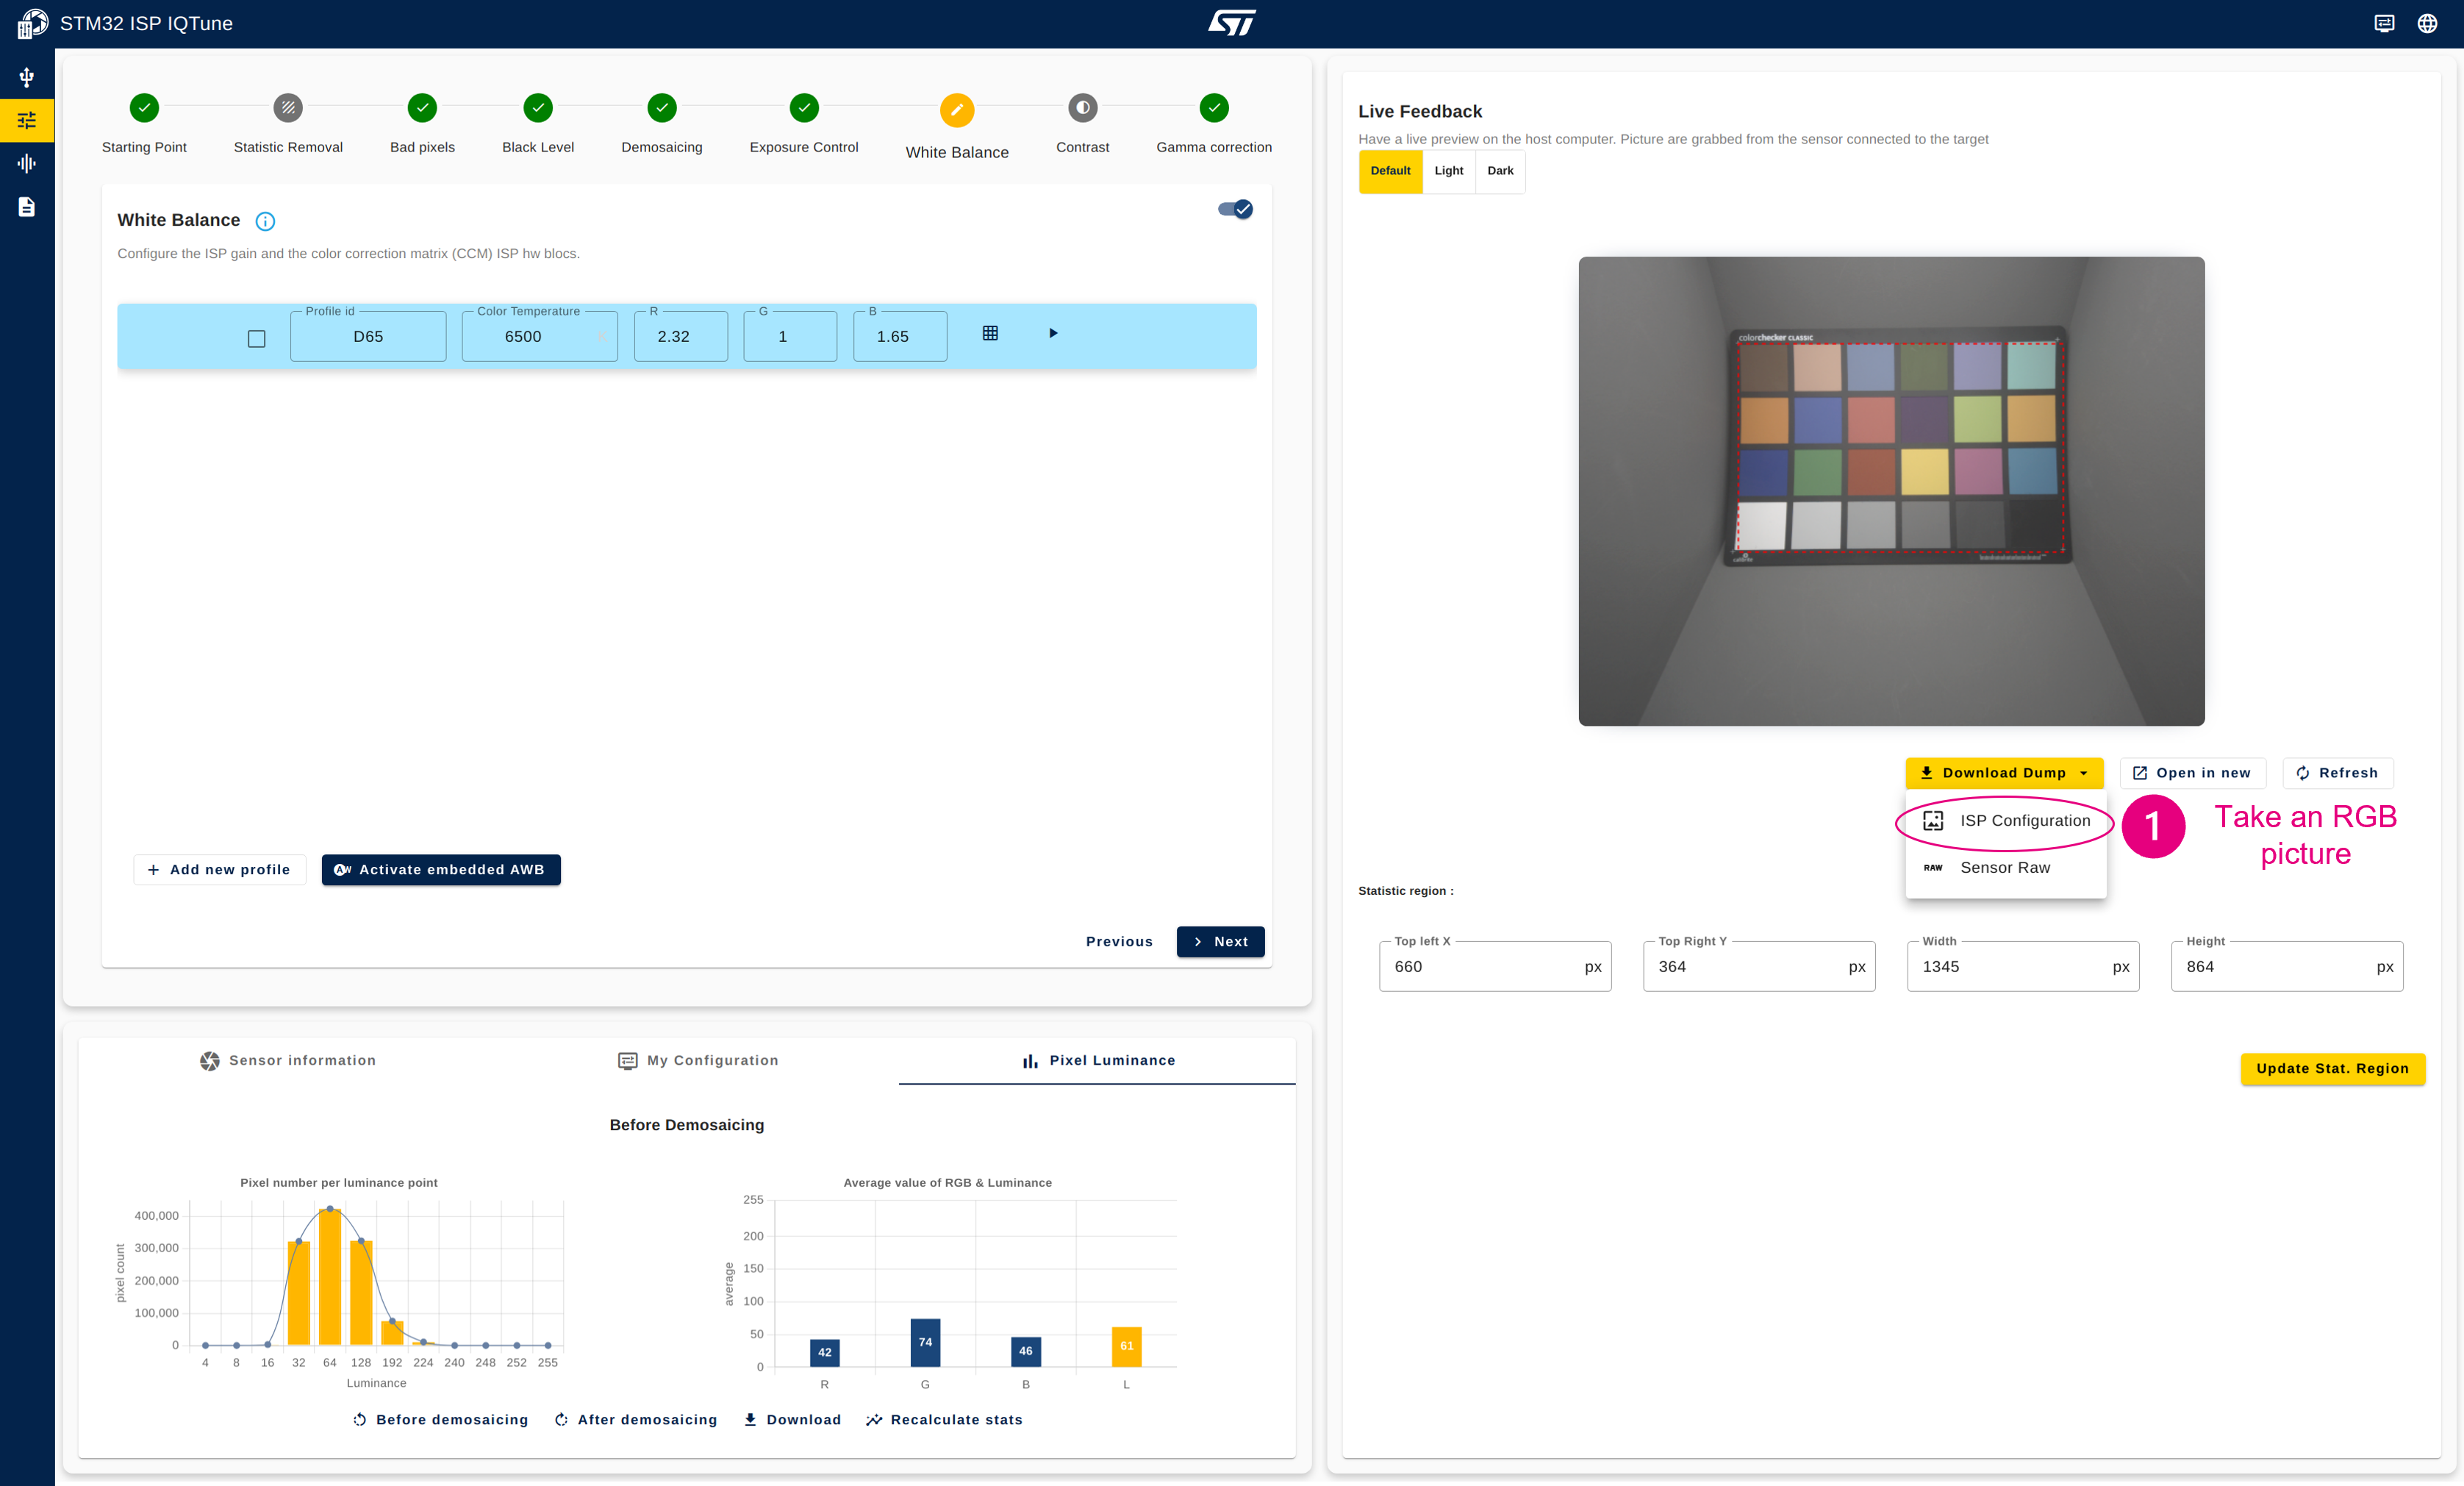Click the R gain value slider field

click(x=678, y=336)
